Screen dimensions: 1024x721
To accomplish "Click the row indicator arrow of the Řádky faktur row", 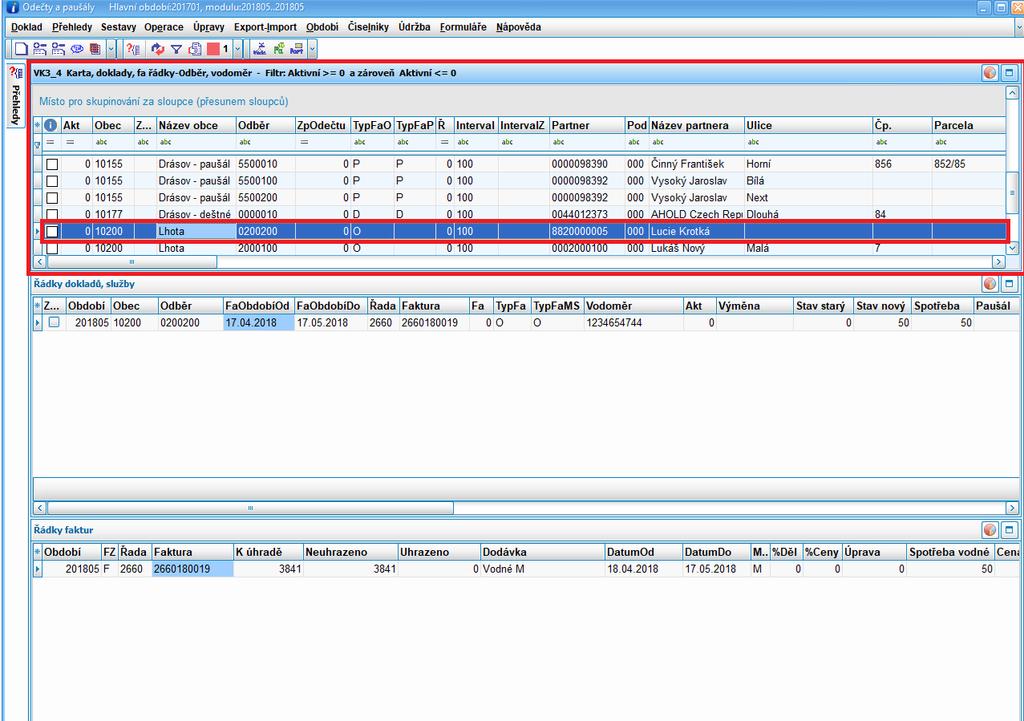I will click(37, 569).
